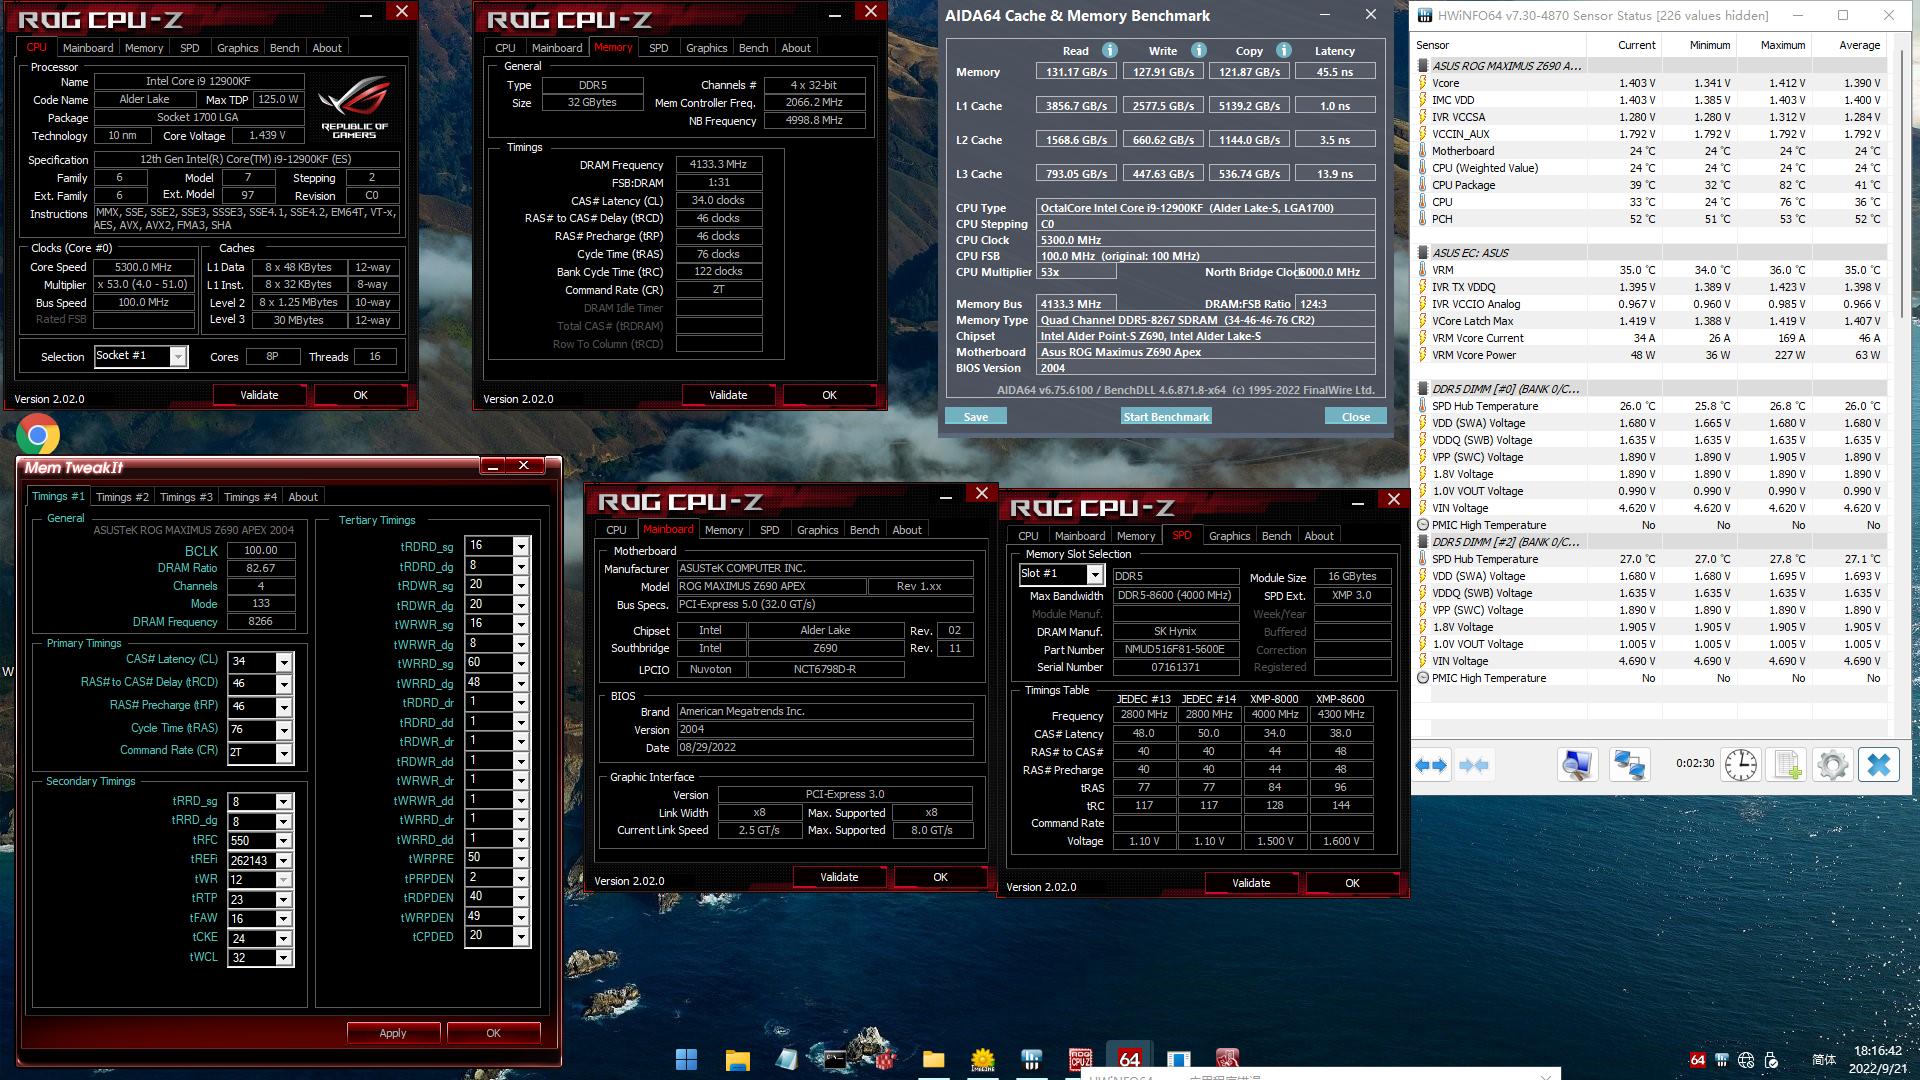Image resolution: width=1920 pixels, height=1080 pixels.
Task: Open Bench tab in top-left CPU-Z window
Action: click(284, 48)
